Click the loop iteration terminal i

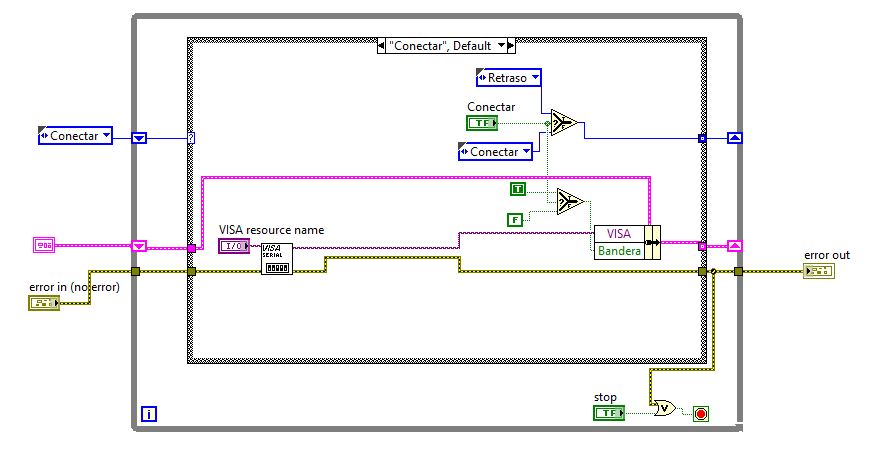(x=149, y=414)
